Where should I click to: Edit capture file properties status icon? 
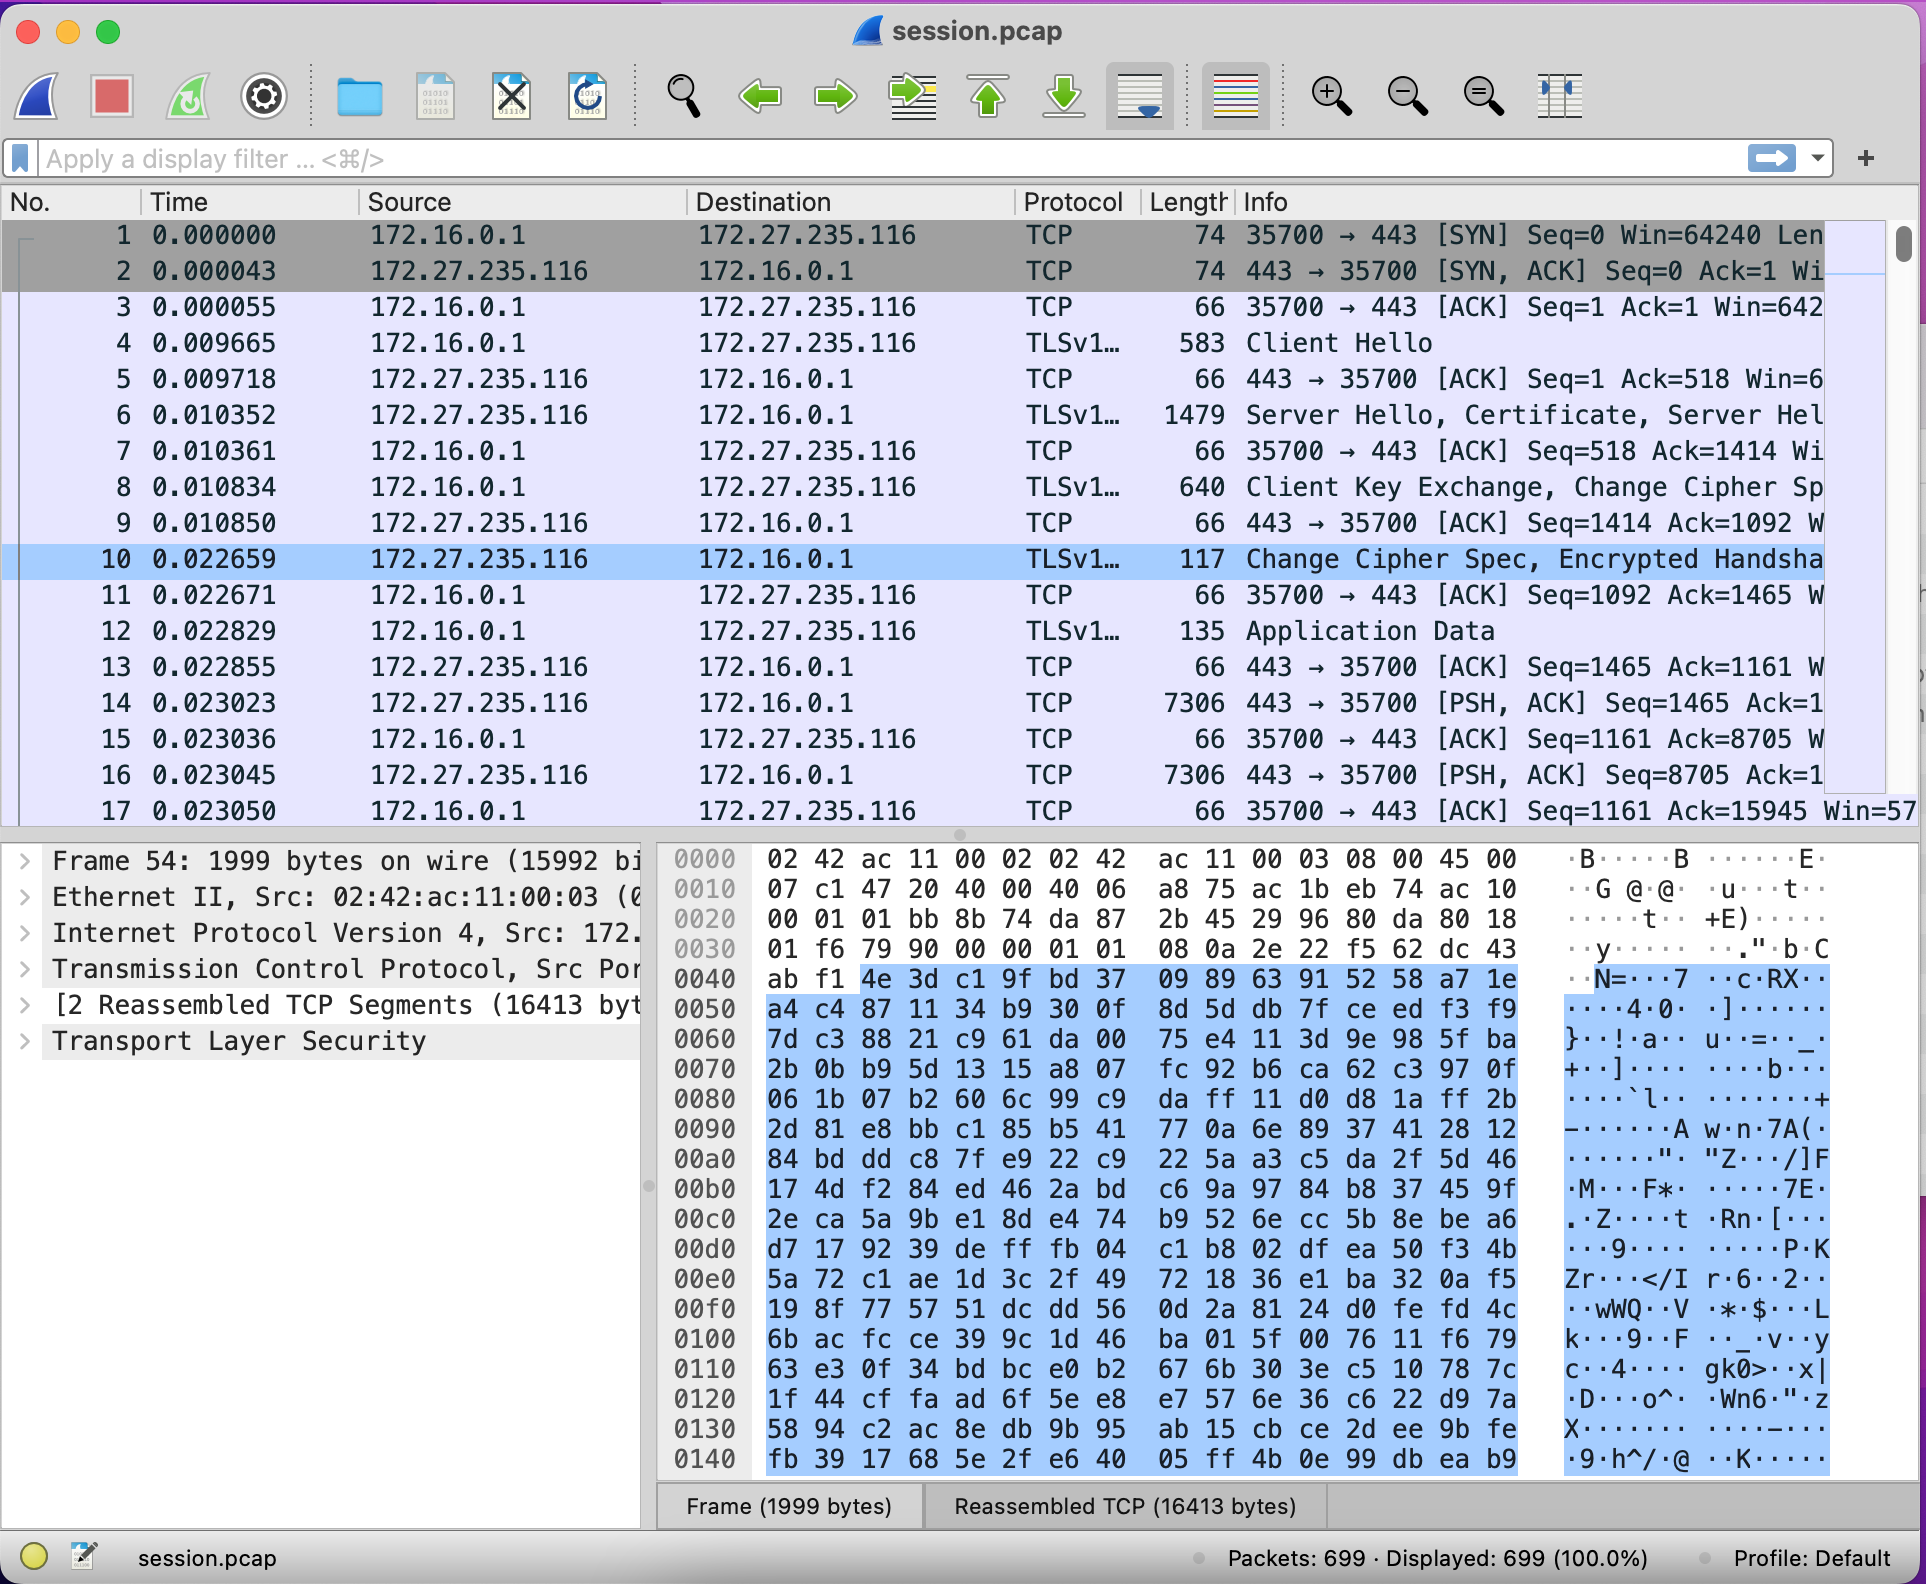tap(84, 1557)
